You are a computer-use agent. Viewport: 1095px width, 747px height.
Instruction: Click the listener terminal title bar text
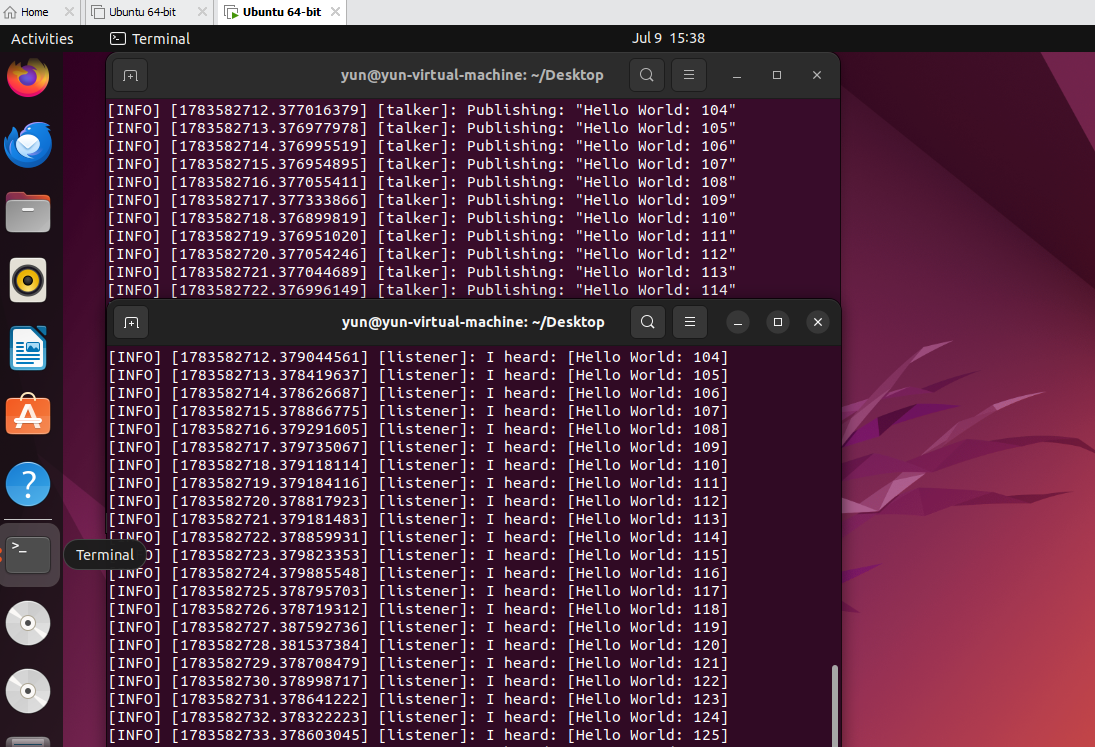pos(473,323)
